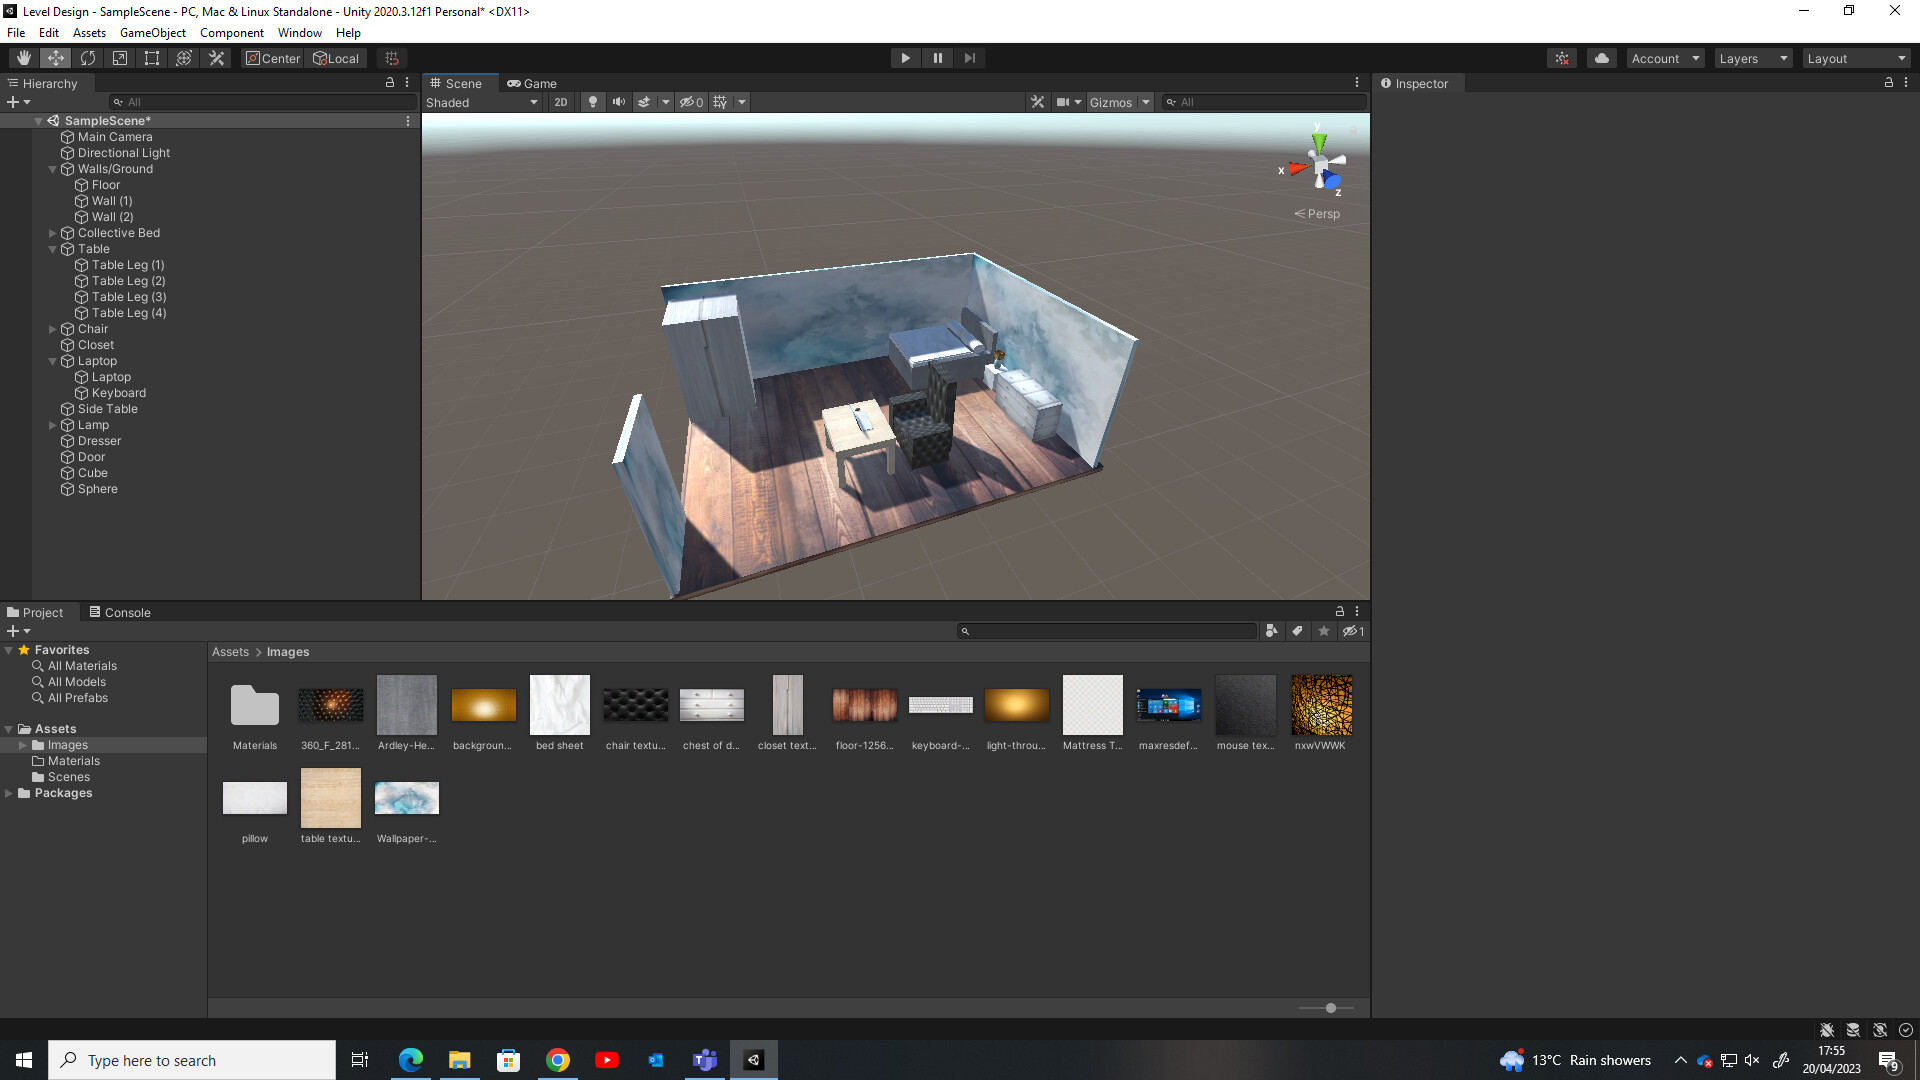Select the Move tool
The height and width of the screenshot is (1080, 1920).
[56, 57]
